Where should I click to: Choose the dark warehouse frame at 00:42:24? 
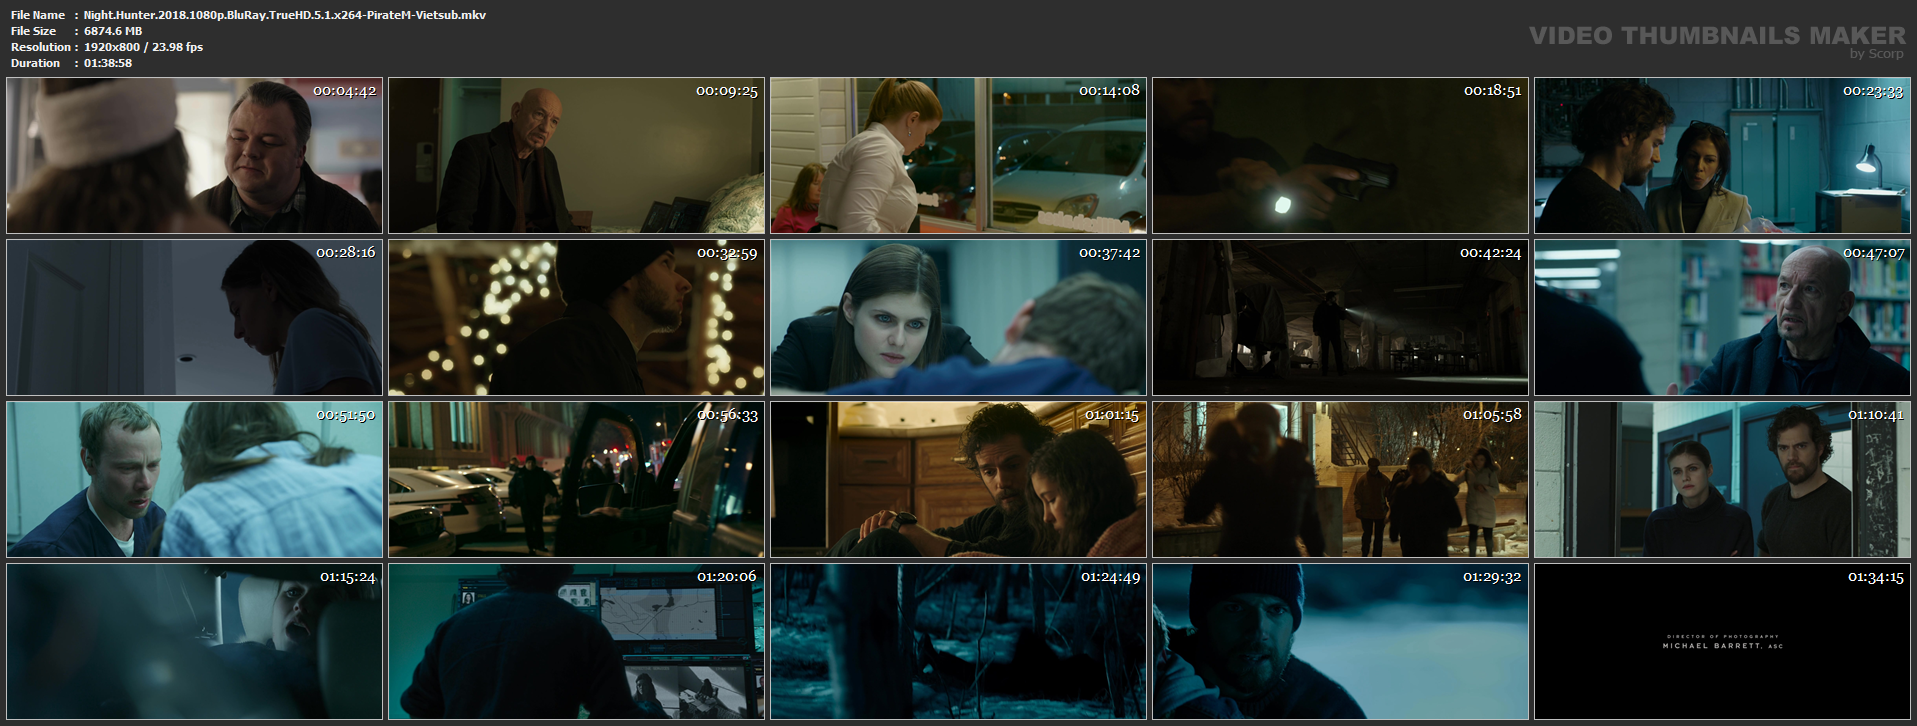(x=1340, y=317)
